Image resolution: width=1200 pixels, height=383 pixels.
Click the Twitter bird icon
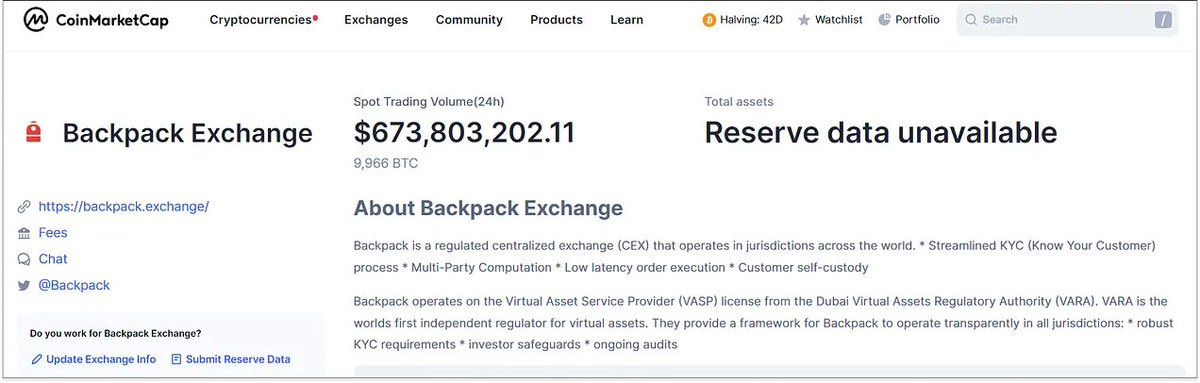(24, 286)
